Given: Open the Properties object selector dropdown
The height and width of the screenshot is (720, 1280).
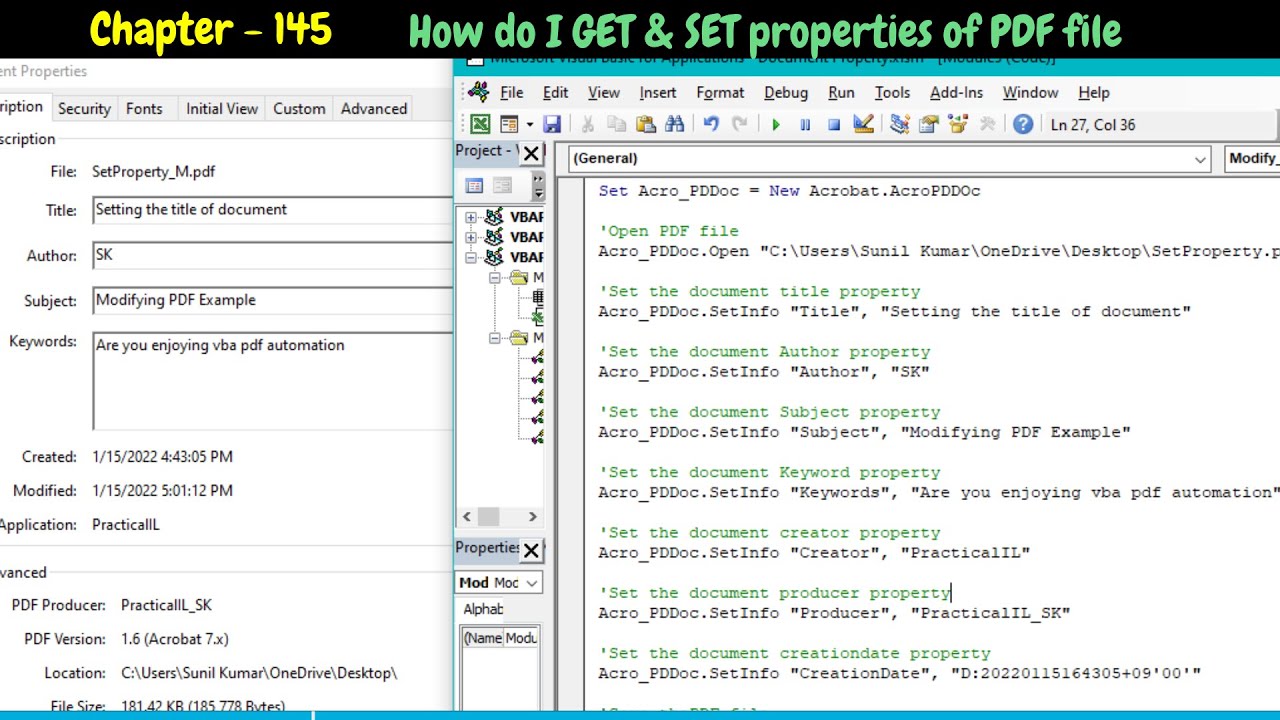Looking at the screenshot, I should pyautogui.click(x=531, y=583).
